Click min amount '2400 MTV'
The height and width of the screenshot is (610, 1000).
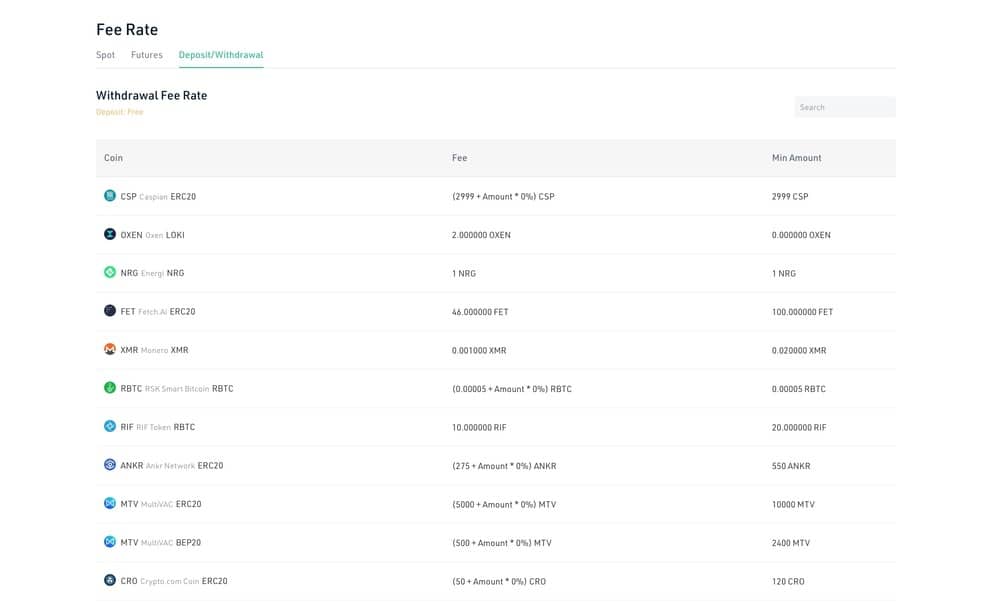pyautogui.click(x=790, y=543)
